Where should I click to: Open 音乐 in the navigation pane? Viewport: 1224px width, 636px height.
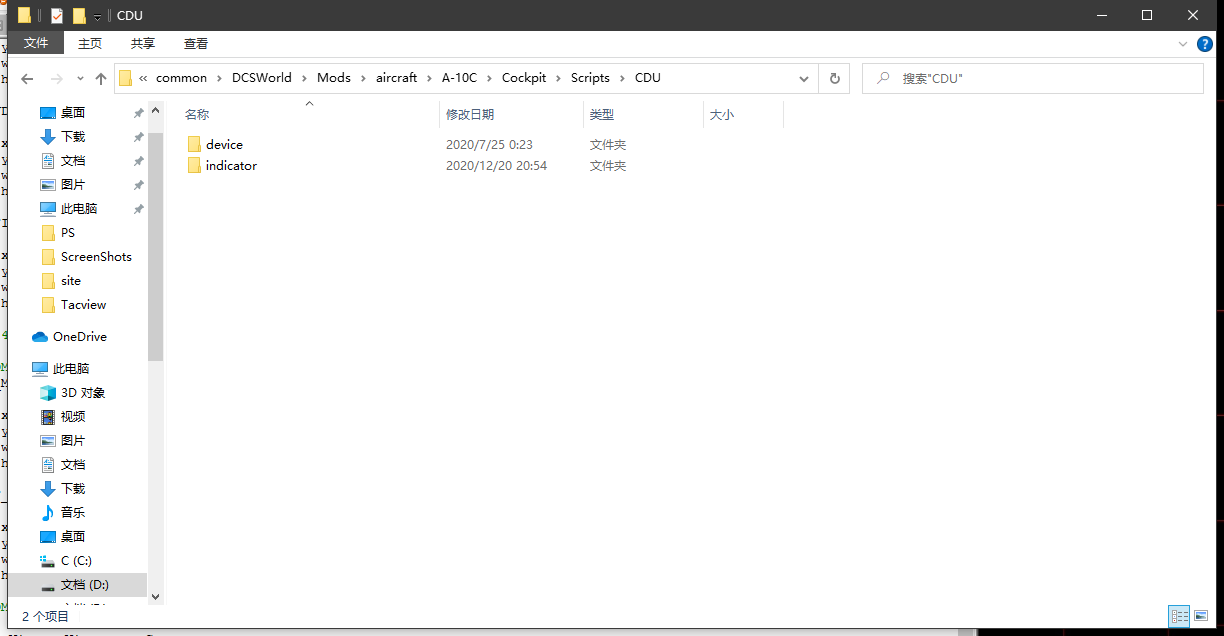pos(73,513)
